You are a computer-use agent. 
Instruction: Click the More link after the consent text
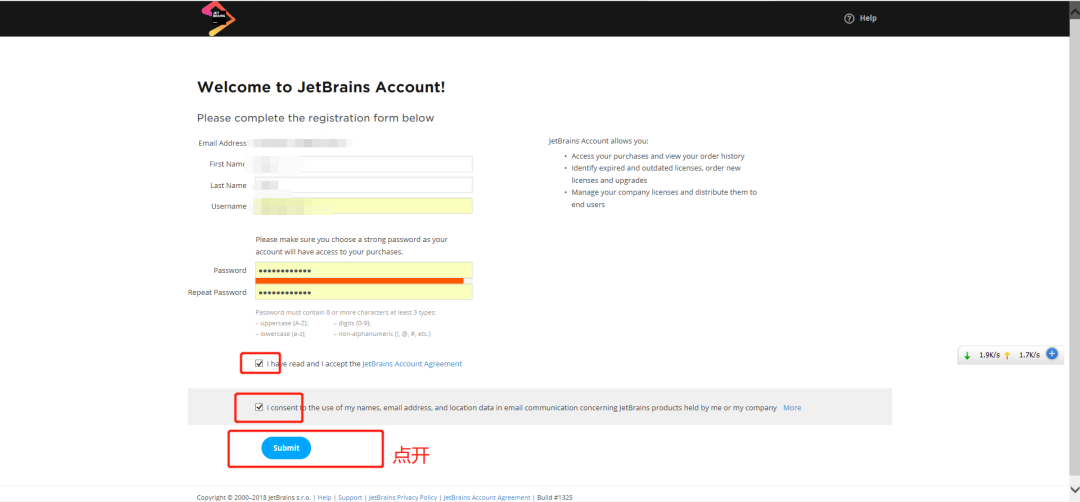tap(792, 408)
